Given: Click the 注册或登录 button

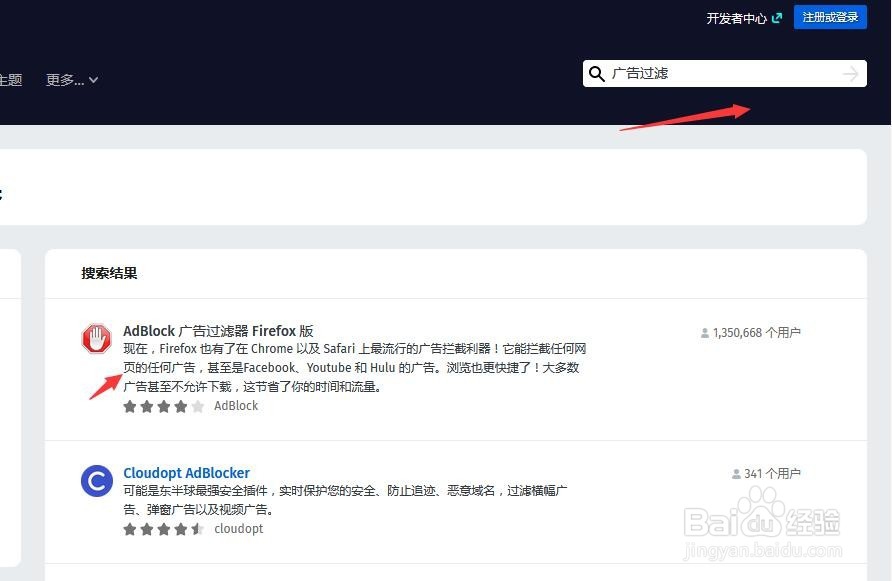Looking at the screenshot, I should click(x=830, y=17).
